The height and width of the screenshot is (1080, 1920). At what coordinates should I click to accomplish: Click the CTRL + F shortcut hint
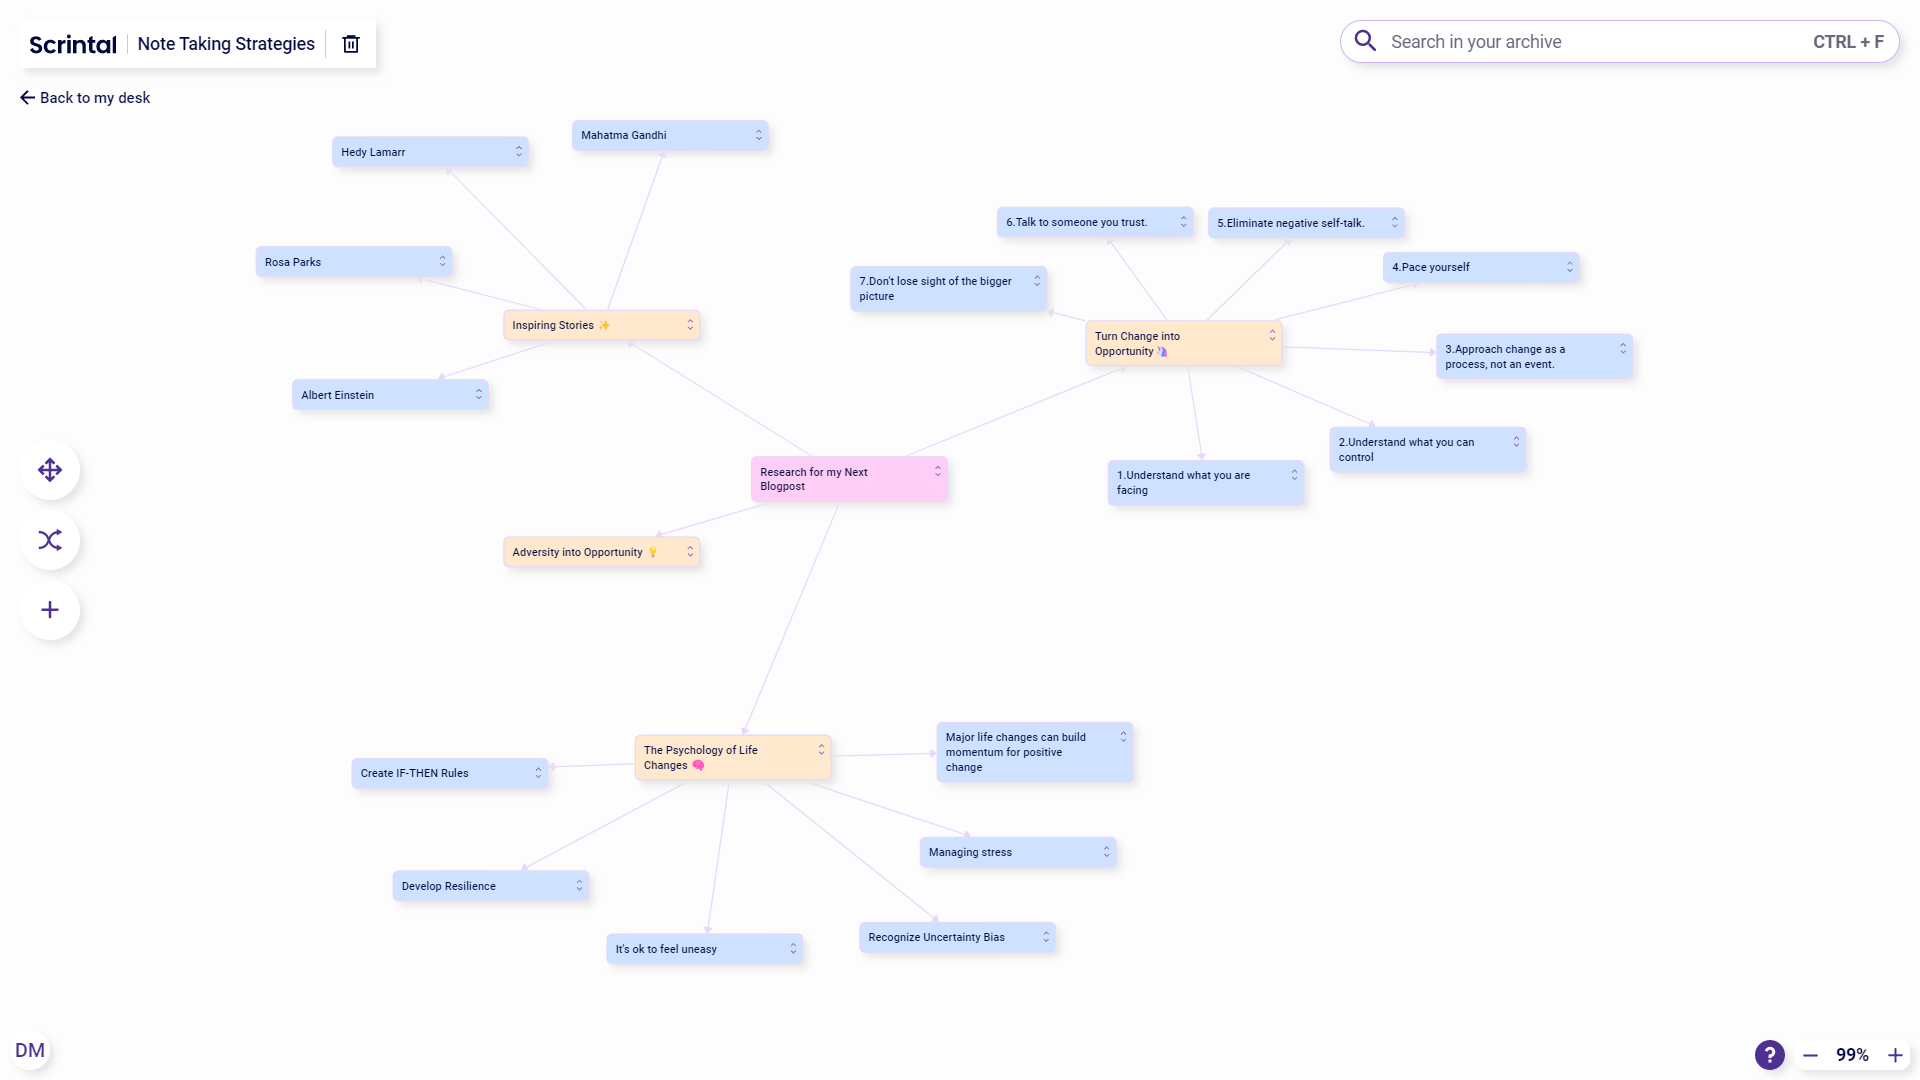1848,42
